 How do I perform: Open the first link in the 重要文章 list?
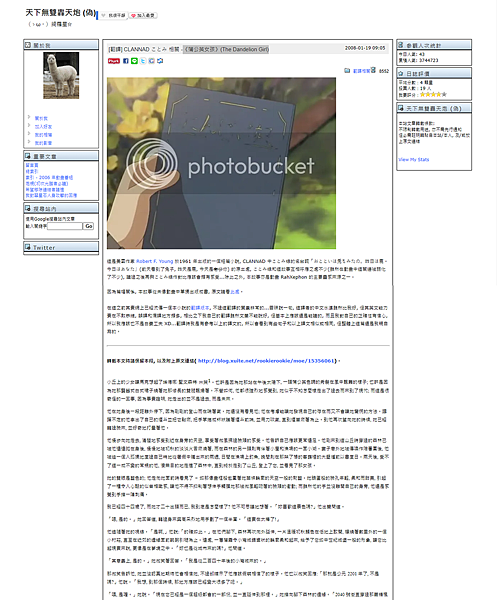pyautogui.click(x=32, y=165)
